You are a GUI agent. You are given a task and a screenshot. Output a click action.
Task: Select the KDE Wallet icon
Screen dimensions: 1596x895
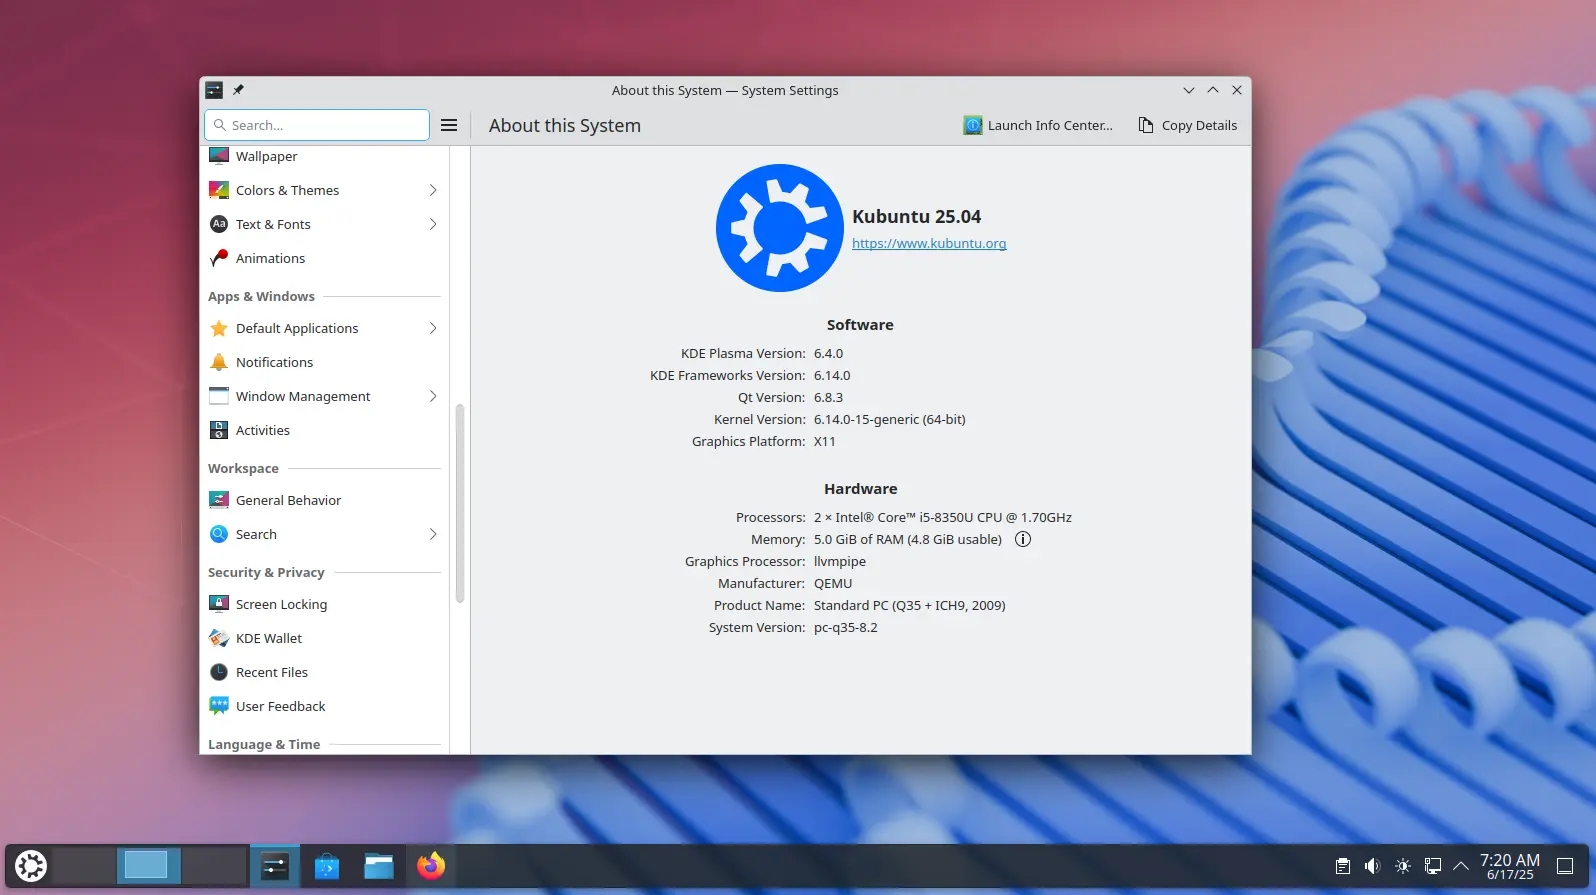pos(219,638)
